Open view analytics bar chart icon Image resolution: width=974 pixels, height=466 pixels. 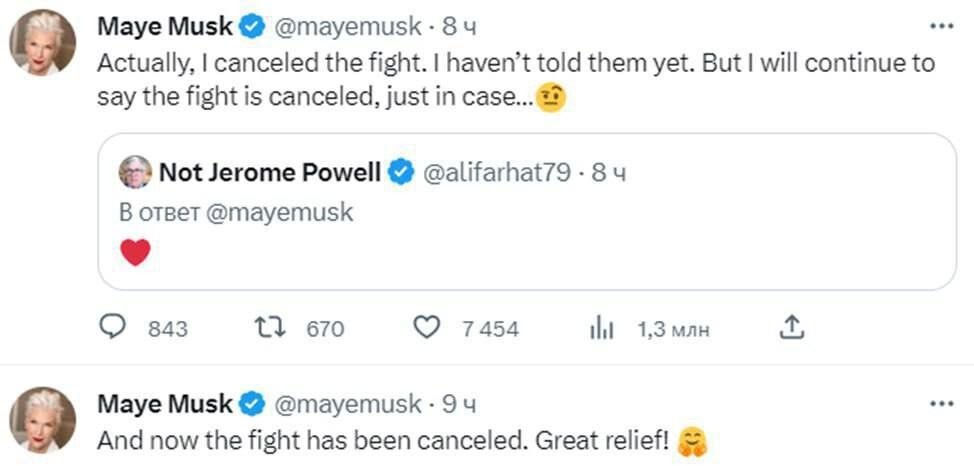click(x=600, y=328)
